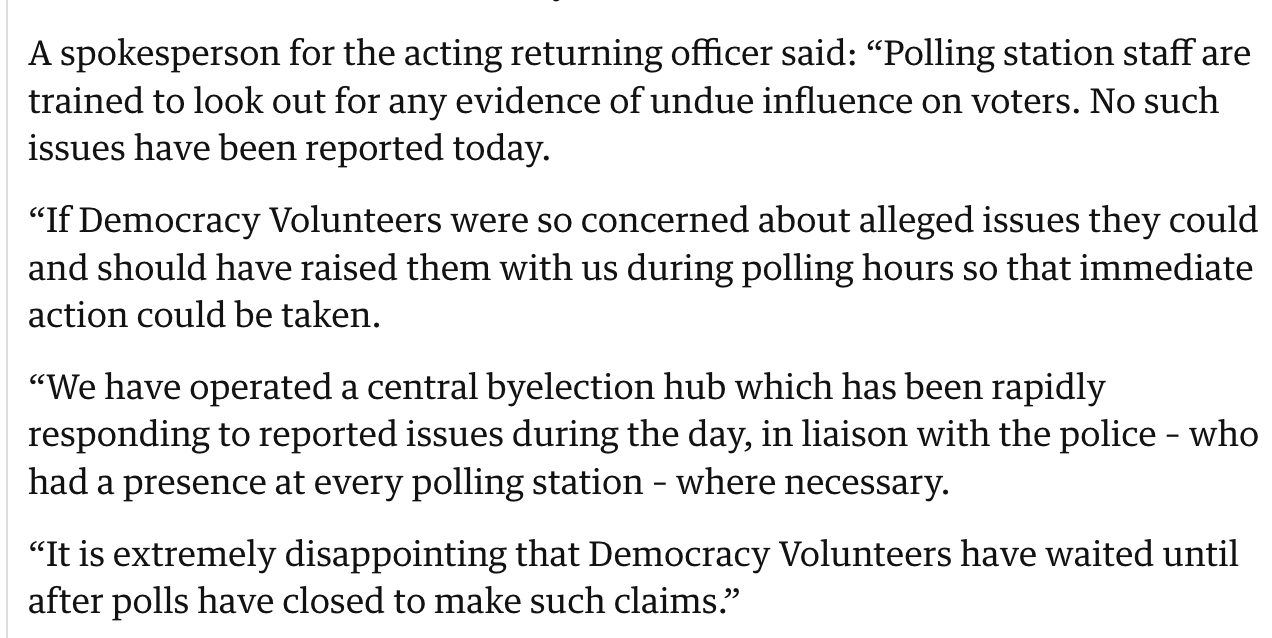This screenshot has height=638, width=1272.
Task: Click the word "rapidly" in third paragraph
Action: click(1048, 387)
